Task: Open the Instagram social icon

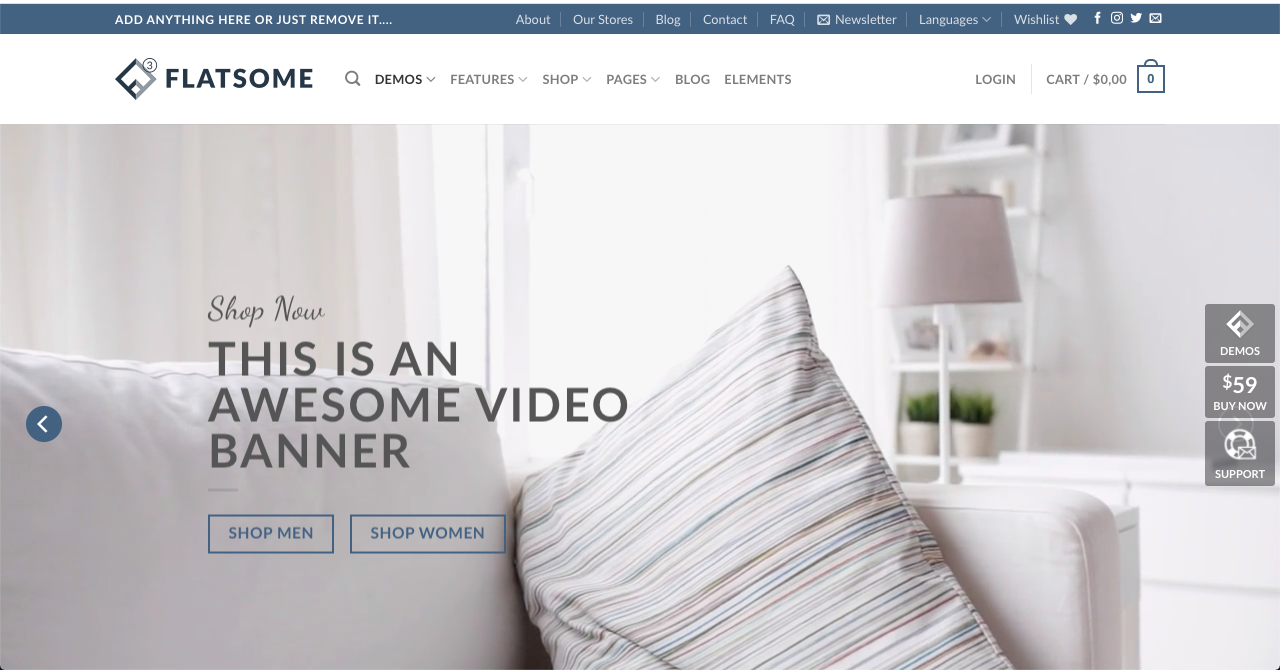Action: pyautogui.click(x=1117, y=18)
